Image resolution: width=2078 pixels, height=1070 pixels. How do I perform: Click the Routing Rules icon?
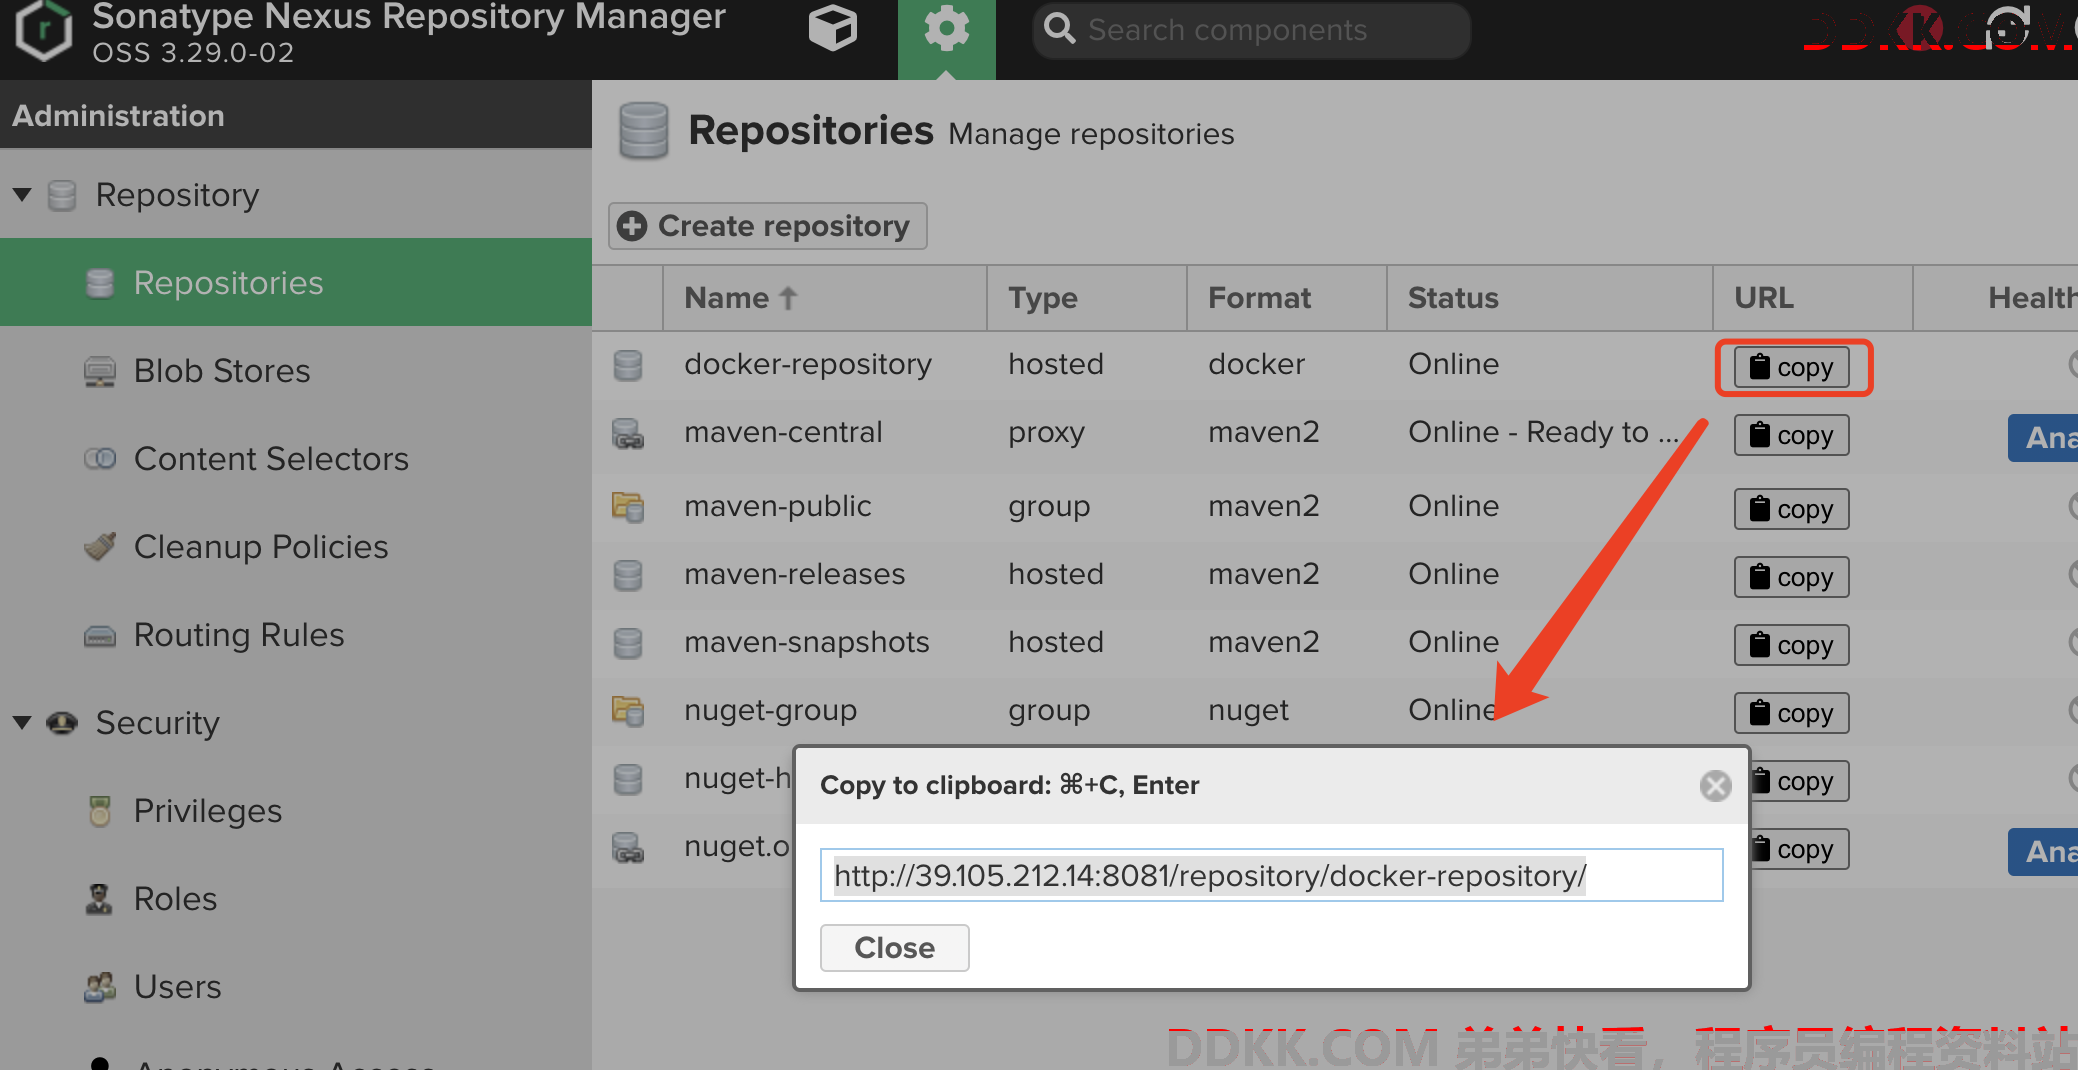tap(99, 636)
